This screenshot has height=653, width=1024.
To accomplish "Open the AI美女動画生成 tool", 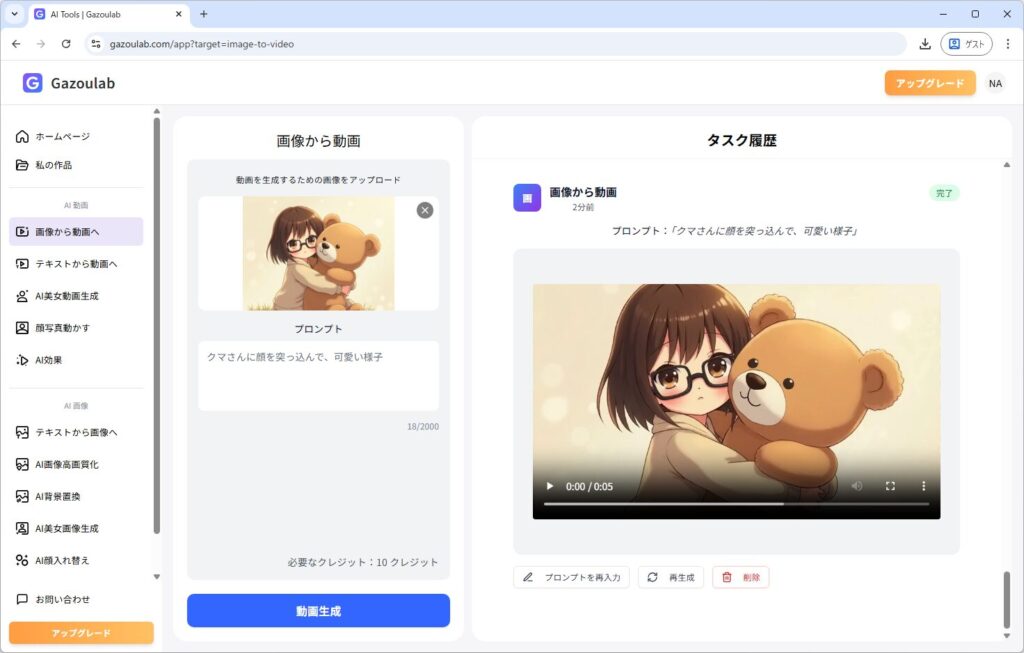I will tap(67, 296).
